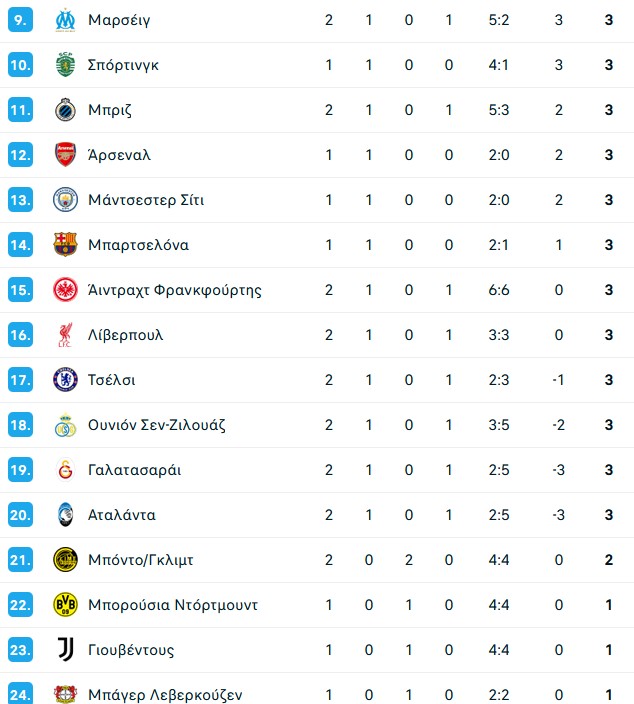Click the Manchester City crest icon

click(x=65, y=200)
